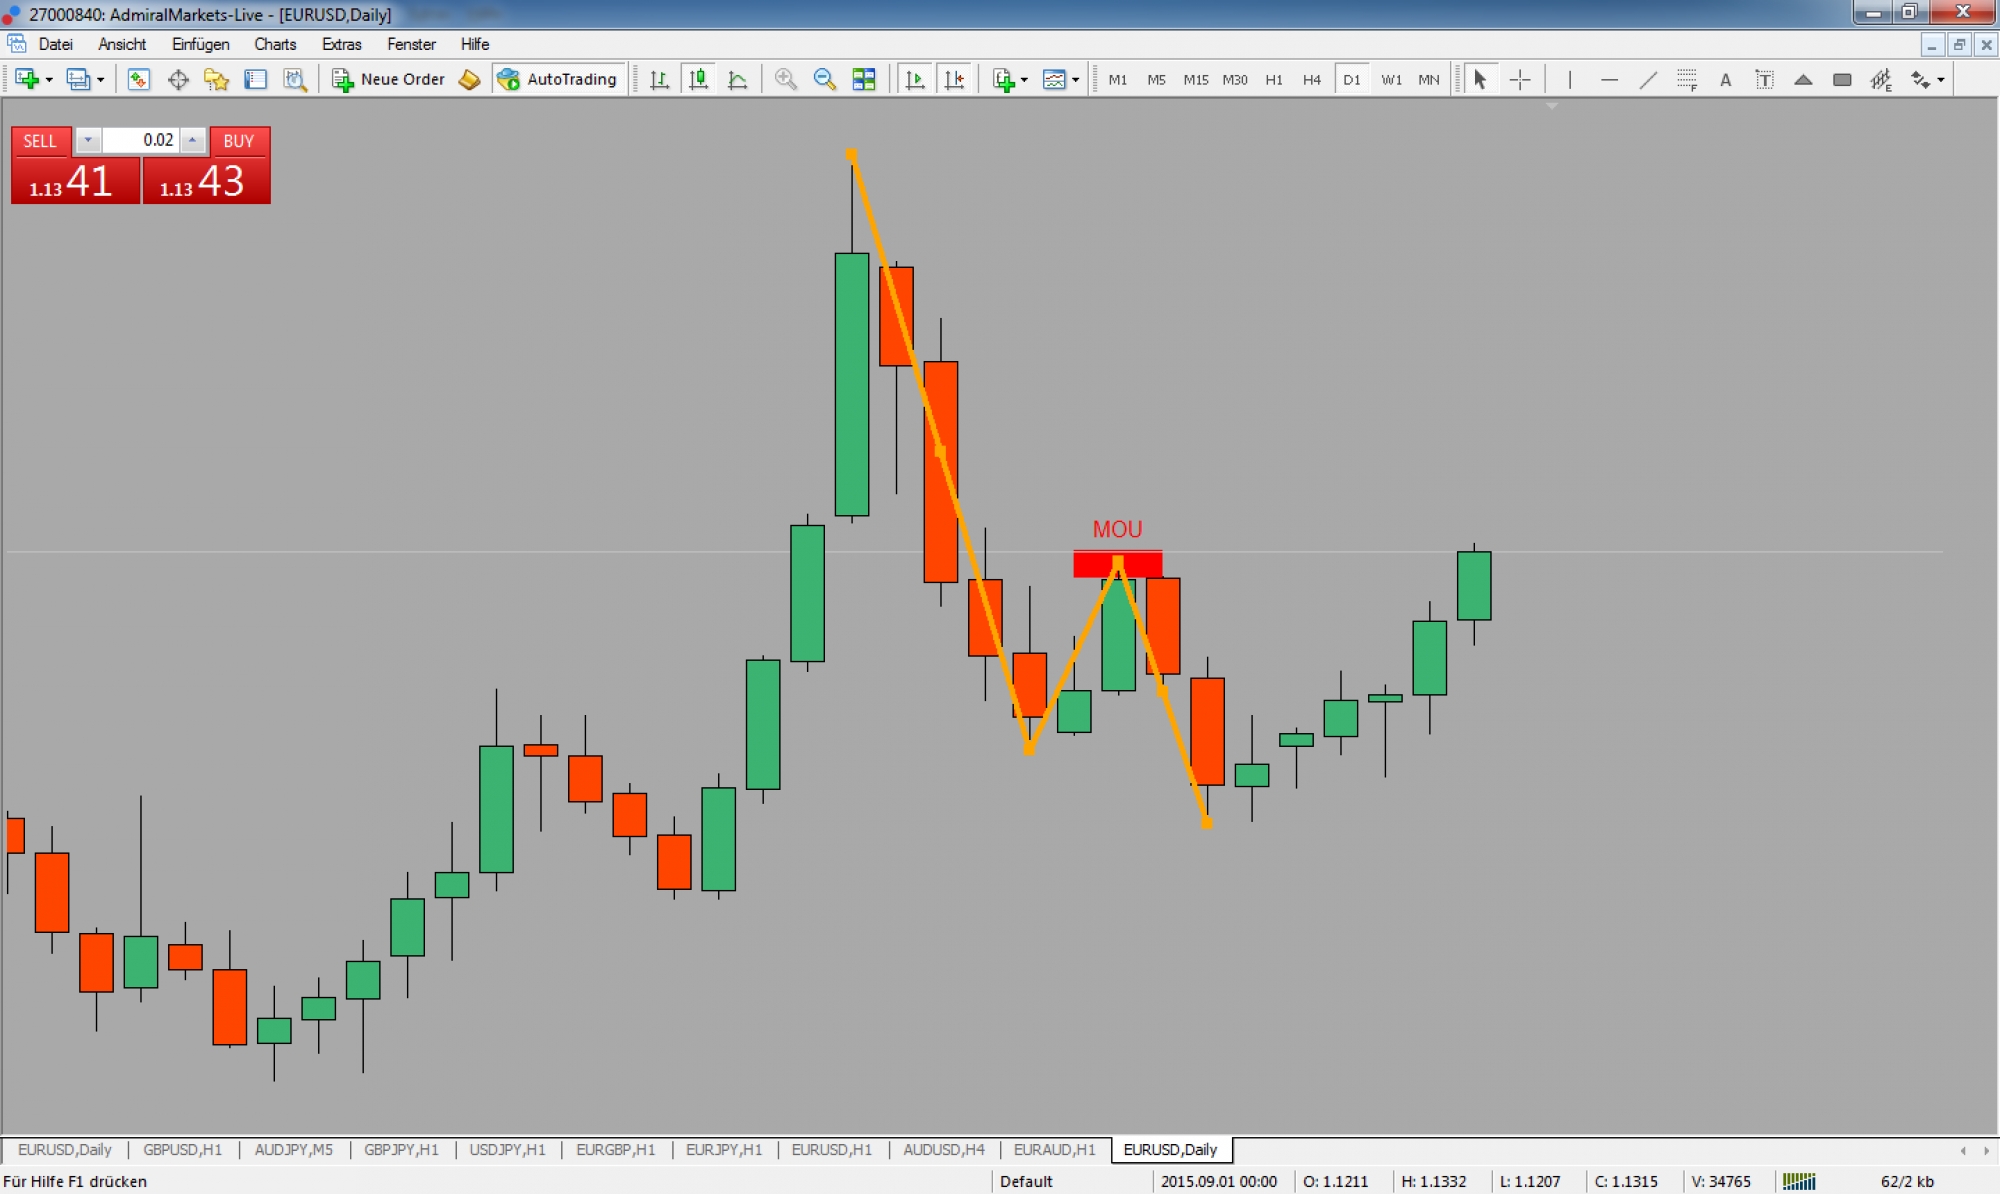The image size is (2000, 1194).
Task: Enable chart auto scroll
Action: [915, 80]
